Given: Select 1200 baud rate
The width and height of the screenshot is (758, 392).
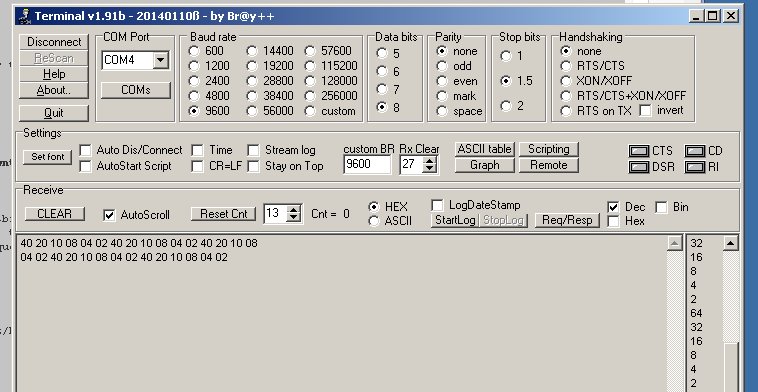Looking at the screenshot, I should pyautogui.click(x=194, y=66).
